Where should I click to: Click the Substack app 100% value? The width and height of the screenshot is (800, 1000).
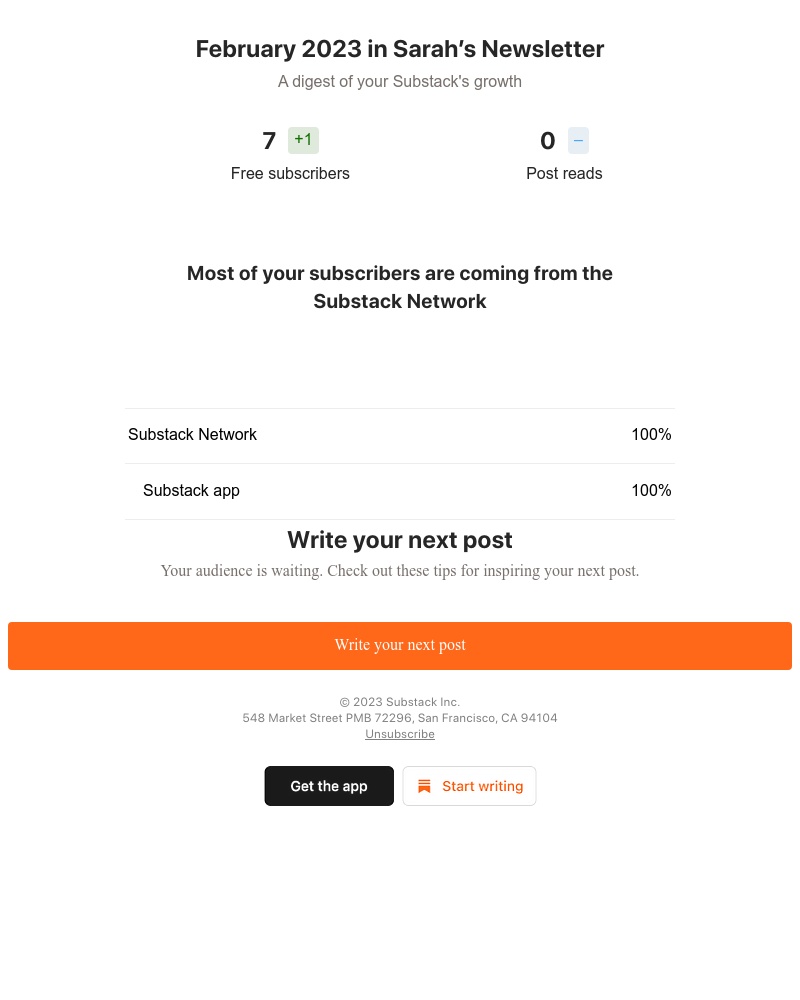pos(651,490)
